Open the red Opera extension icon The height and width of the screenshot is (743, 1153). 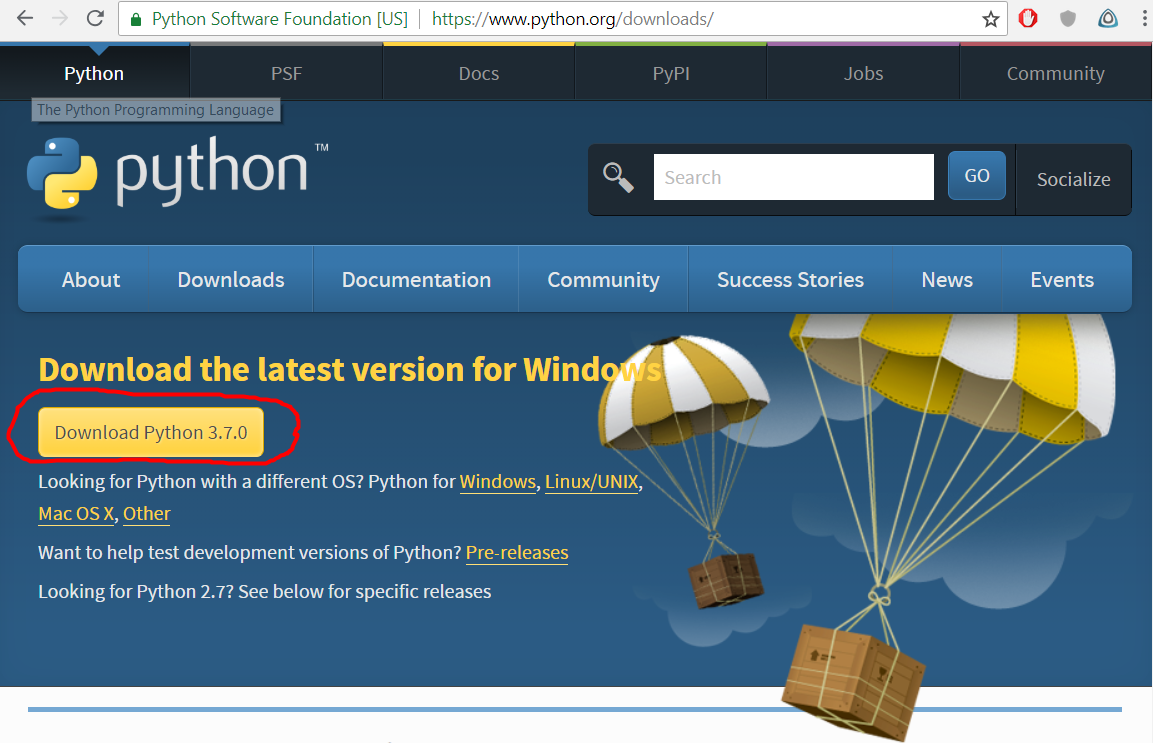[1028, 18]
